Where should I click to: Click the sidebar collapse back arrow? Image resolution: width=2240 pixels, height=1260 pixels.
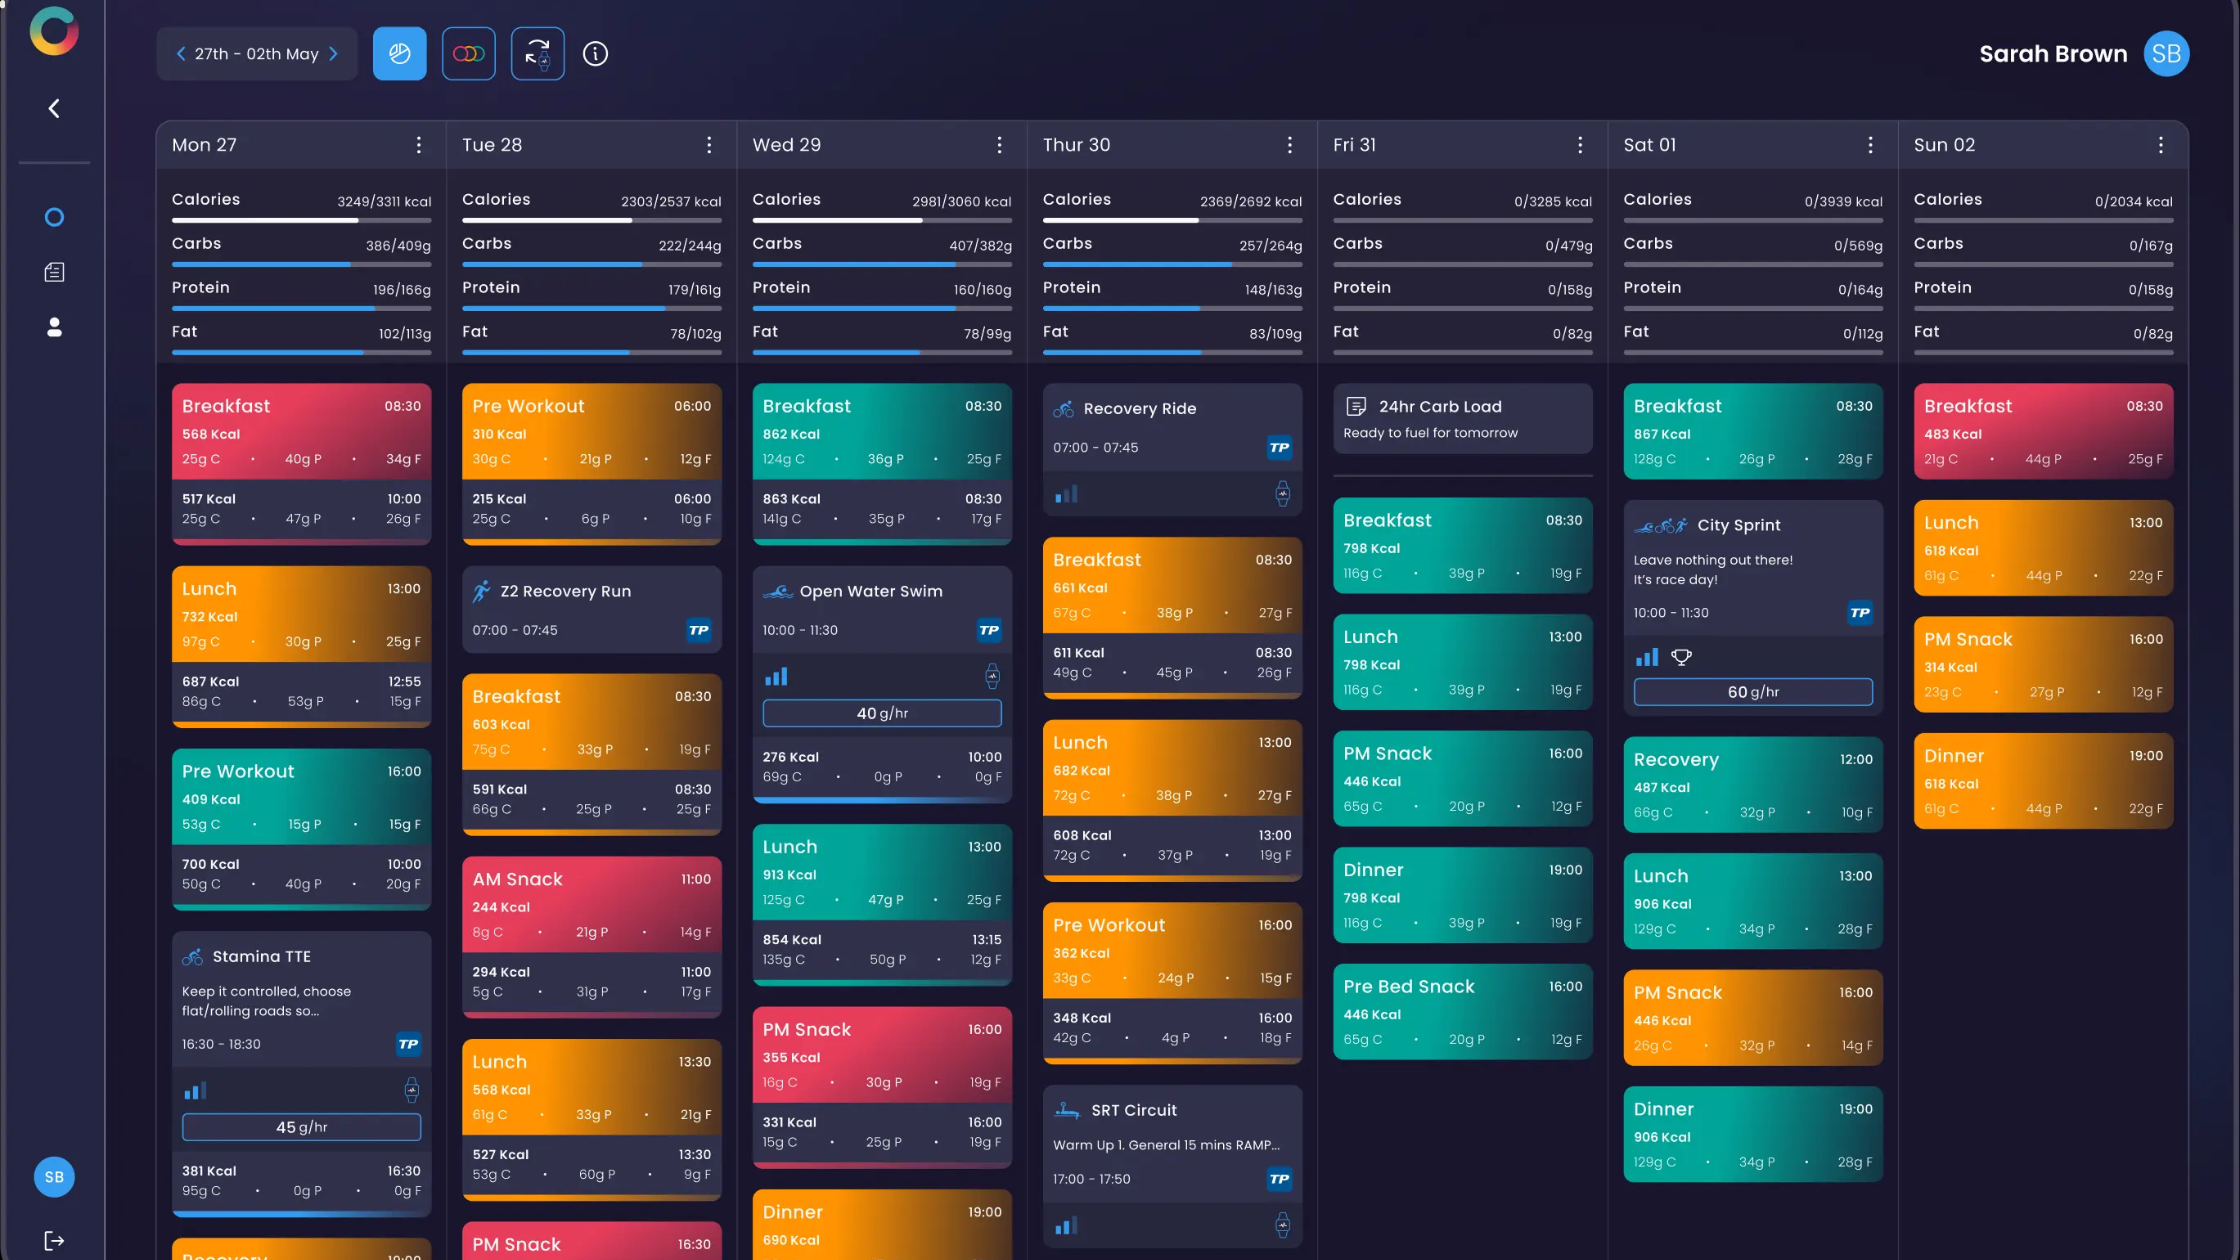point(54,108)
